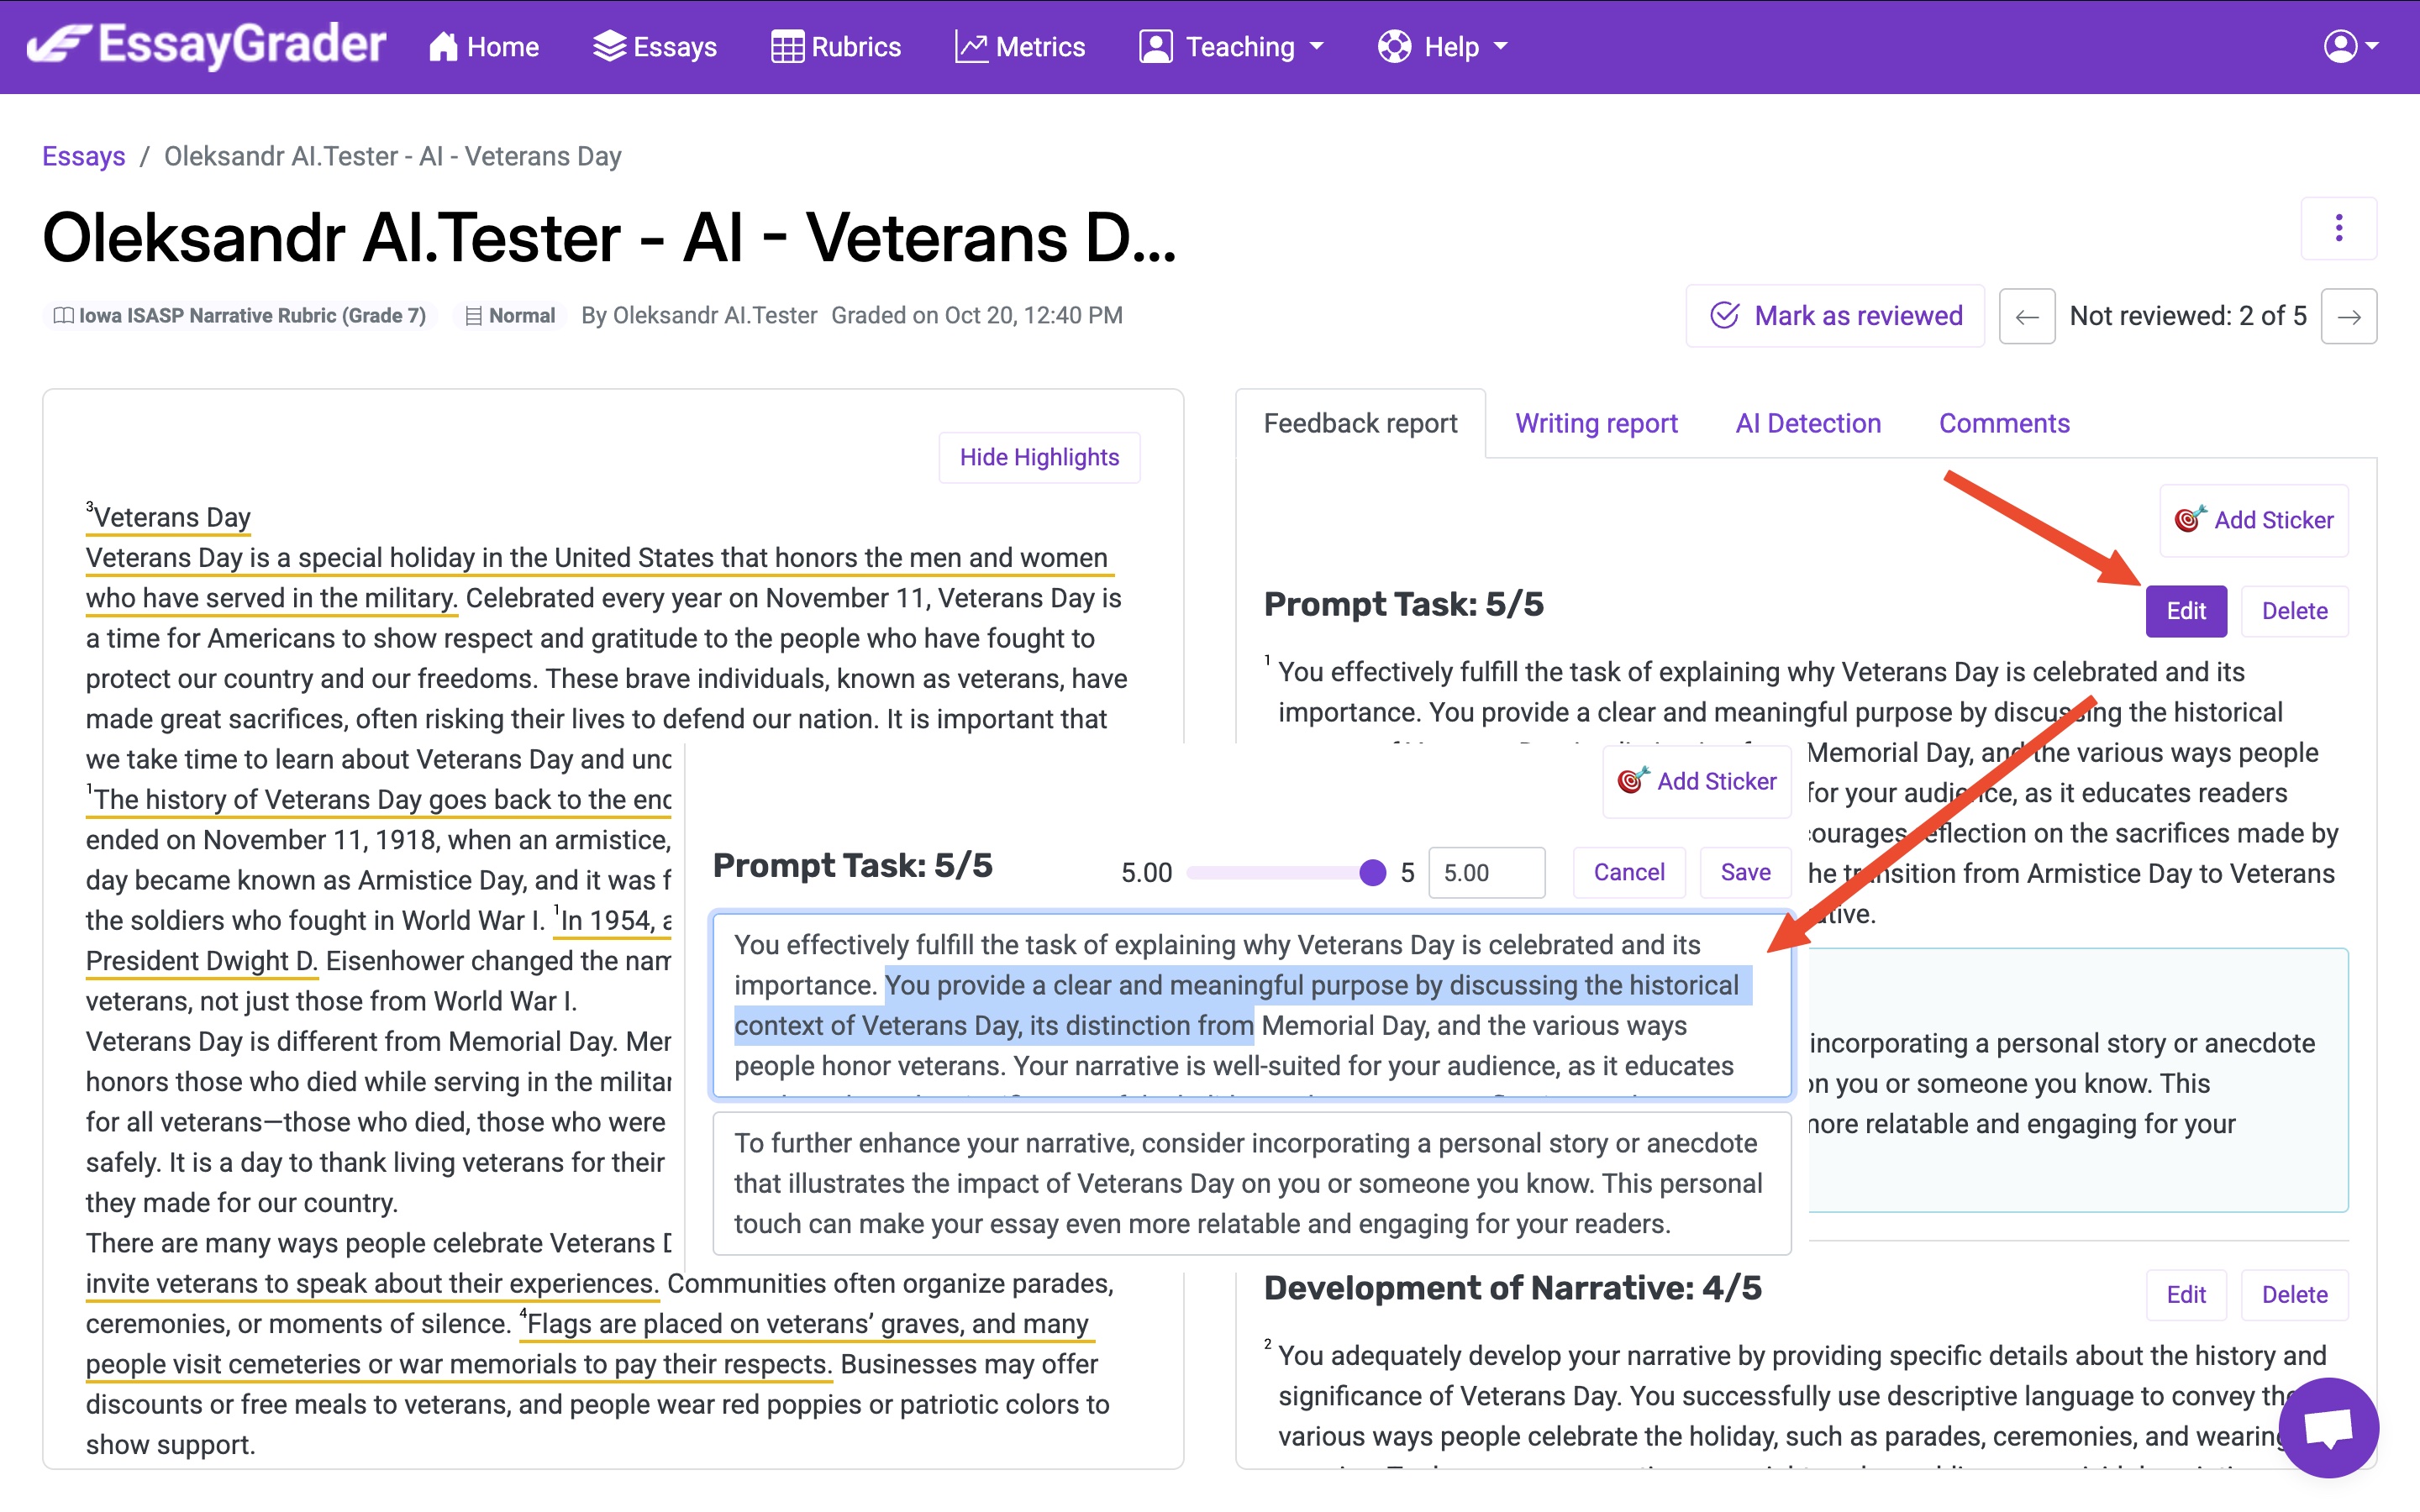Open the Metrics page
Image resolution: width=2420 pixels, height=1512 pixels.
click(1020, 47)
